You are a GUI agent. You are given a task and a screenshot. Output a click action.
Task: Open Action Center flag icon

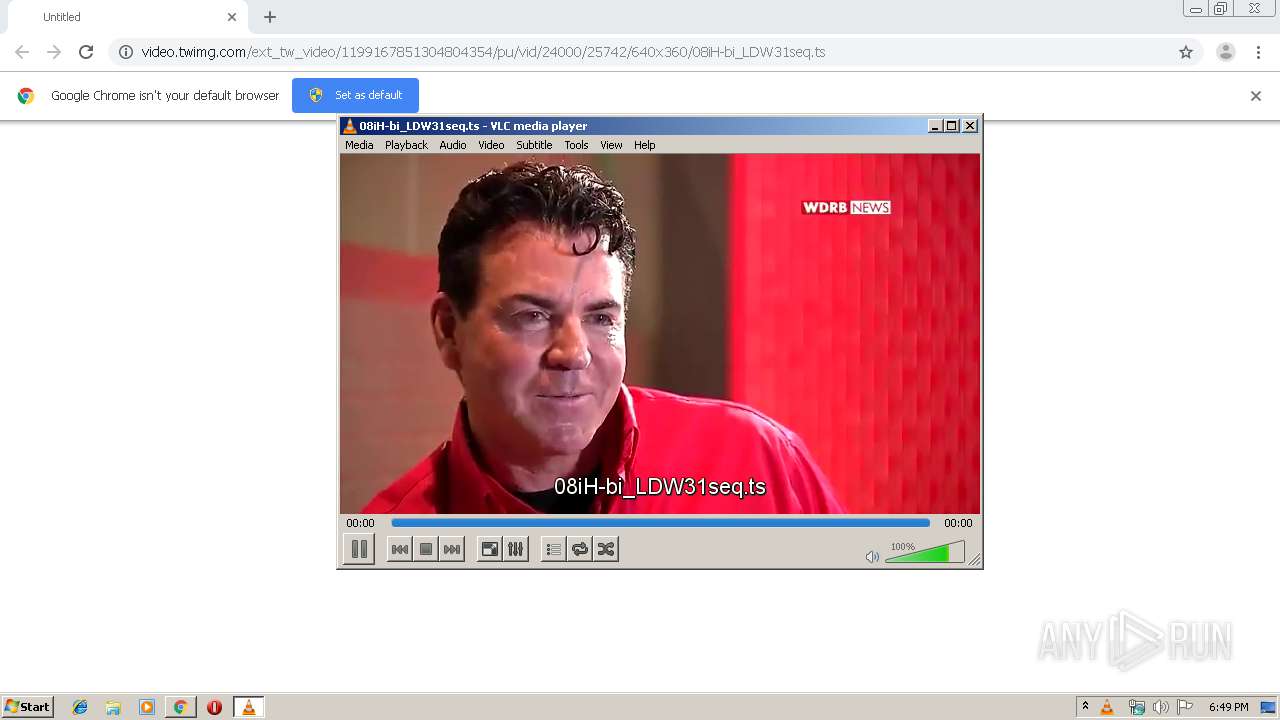coord(1185,707)
